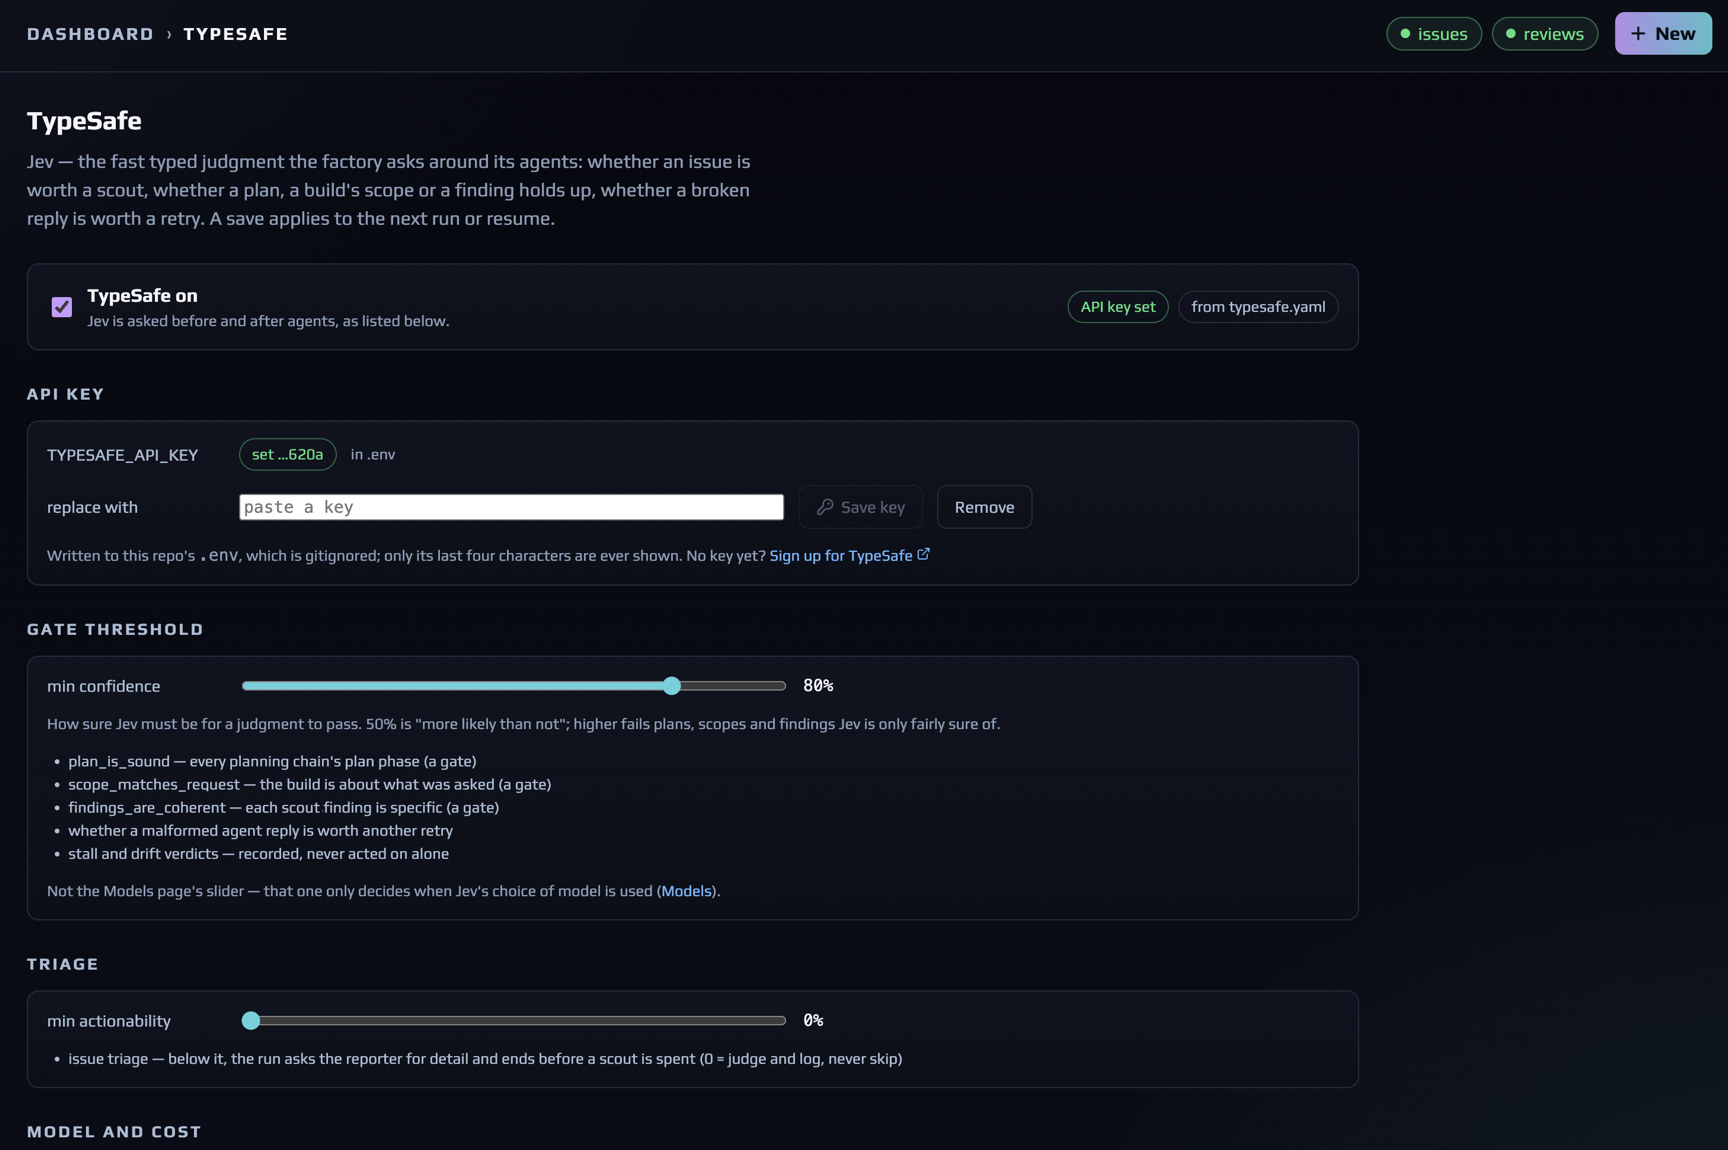Image resolution: width=1728 pixels, height=1150 pixels.
Task: Open the issues status pill
Action: [x=1434, y=34]
